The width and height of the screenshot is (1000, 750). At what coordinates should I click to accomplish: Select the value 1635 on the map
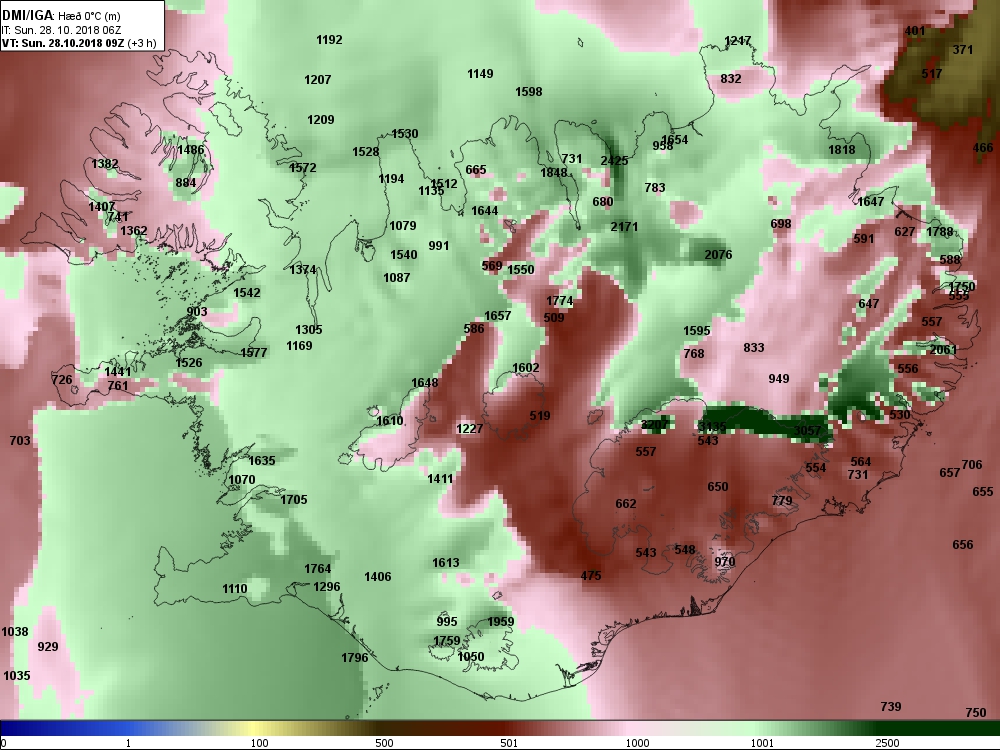point(261,460)
